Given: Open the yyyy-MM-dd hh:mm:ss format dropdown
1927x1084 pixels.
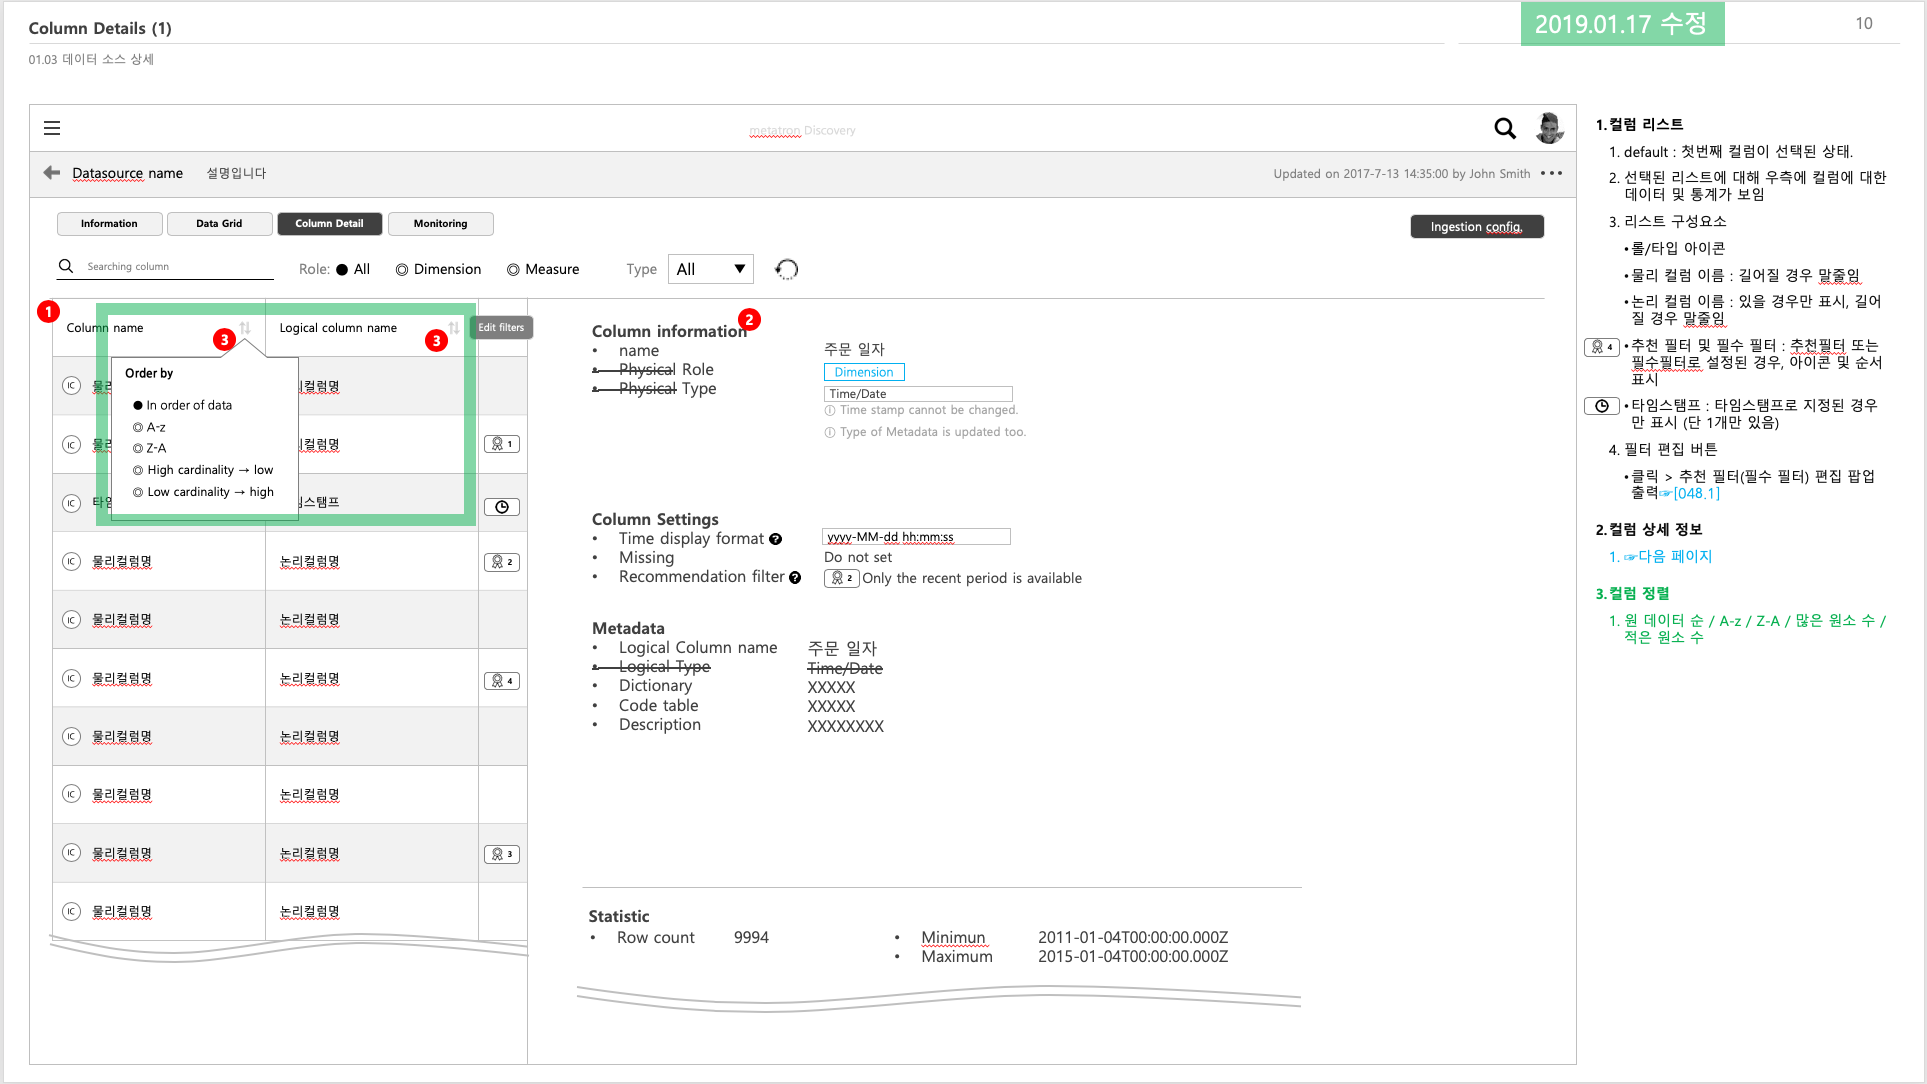Looking at the screenshot, I should 916,537.
